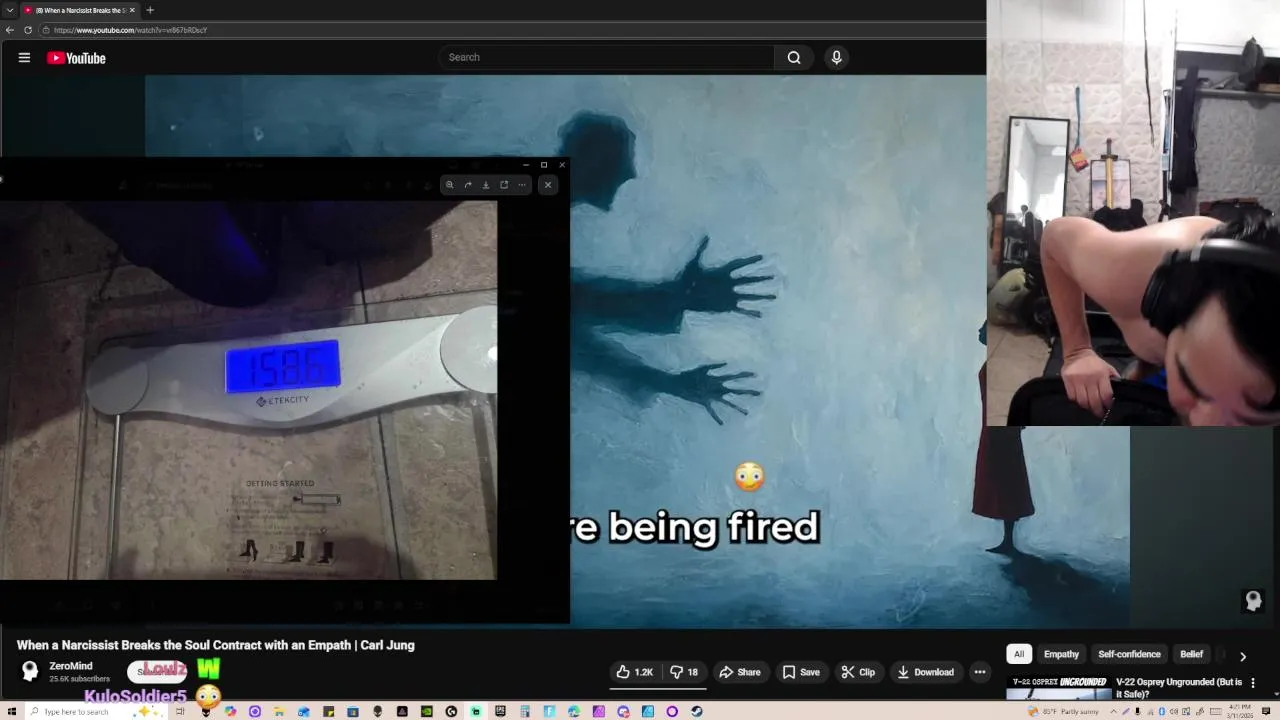Click the YouTube URL address bar
Viewport: 1280px width, 720px height.
tap(510, 30)
